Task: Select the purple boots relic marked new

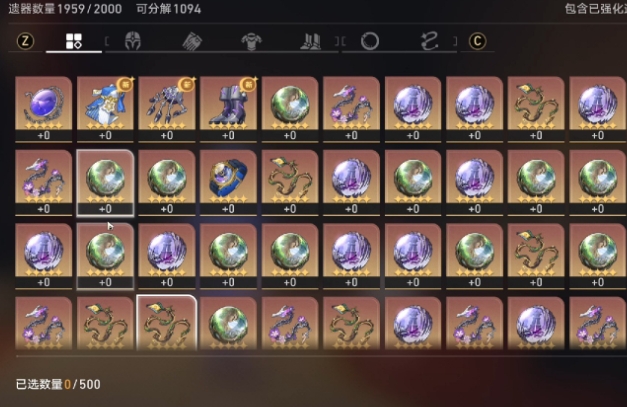Action: [228, 109]
